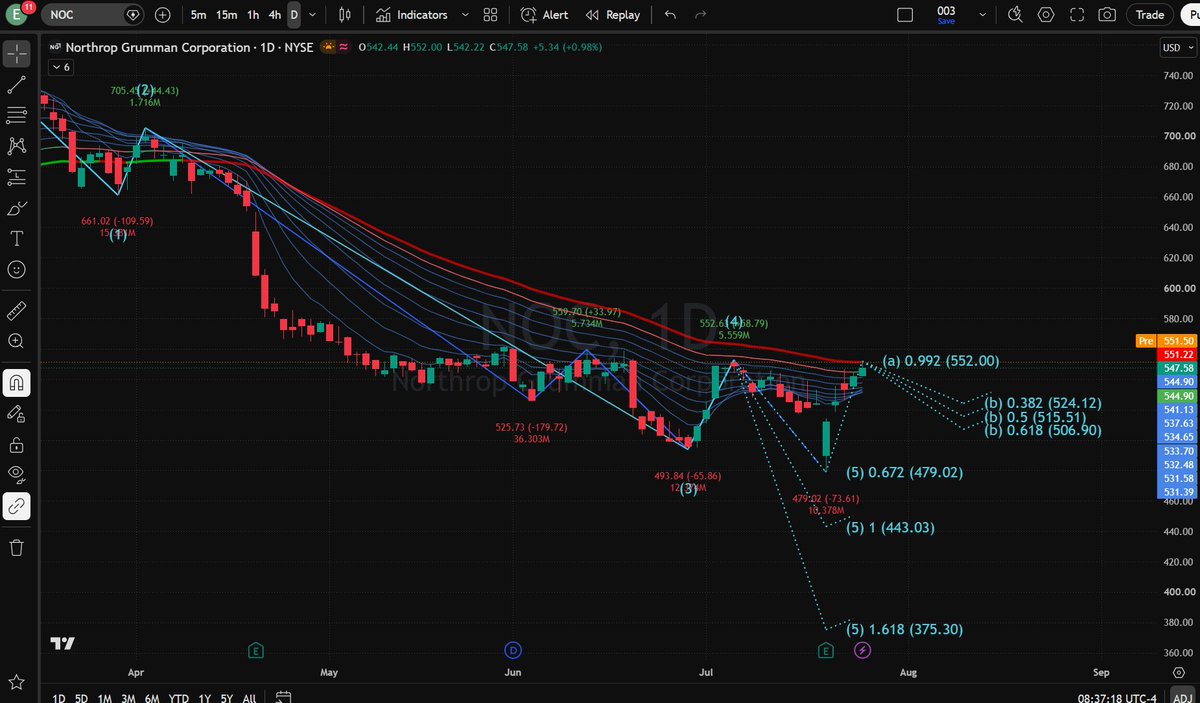Start bar Replay mode
The image size is (1200, 703).
pyautogui.click(x=612, y=15)
